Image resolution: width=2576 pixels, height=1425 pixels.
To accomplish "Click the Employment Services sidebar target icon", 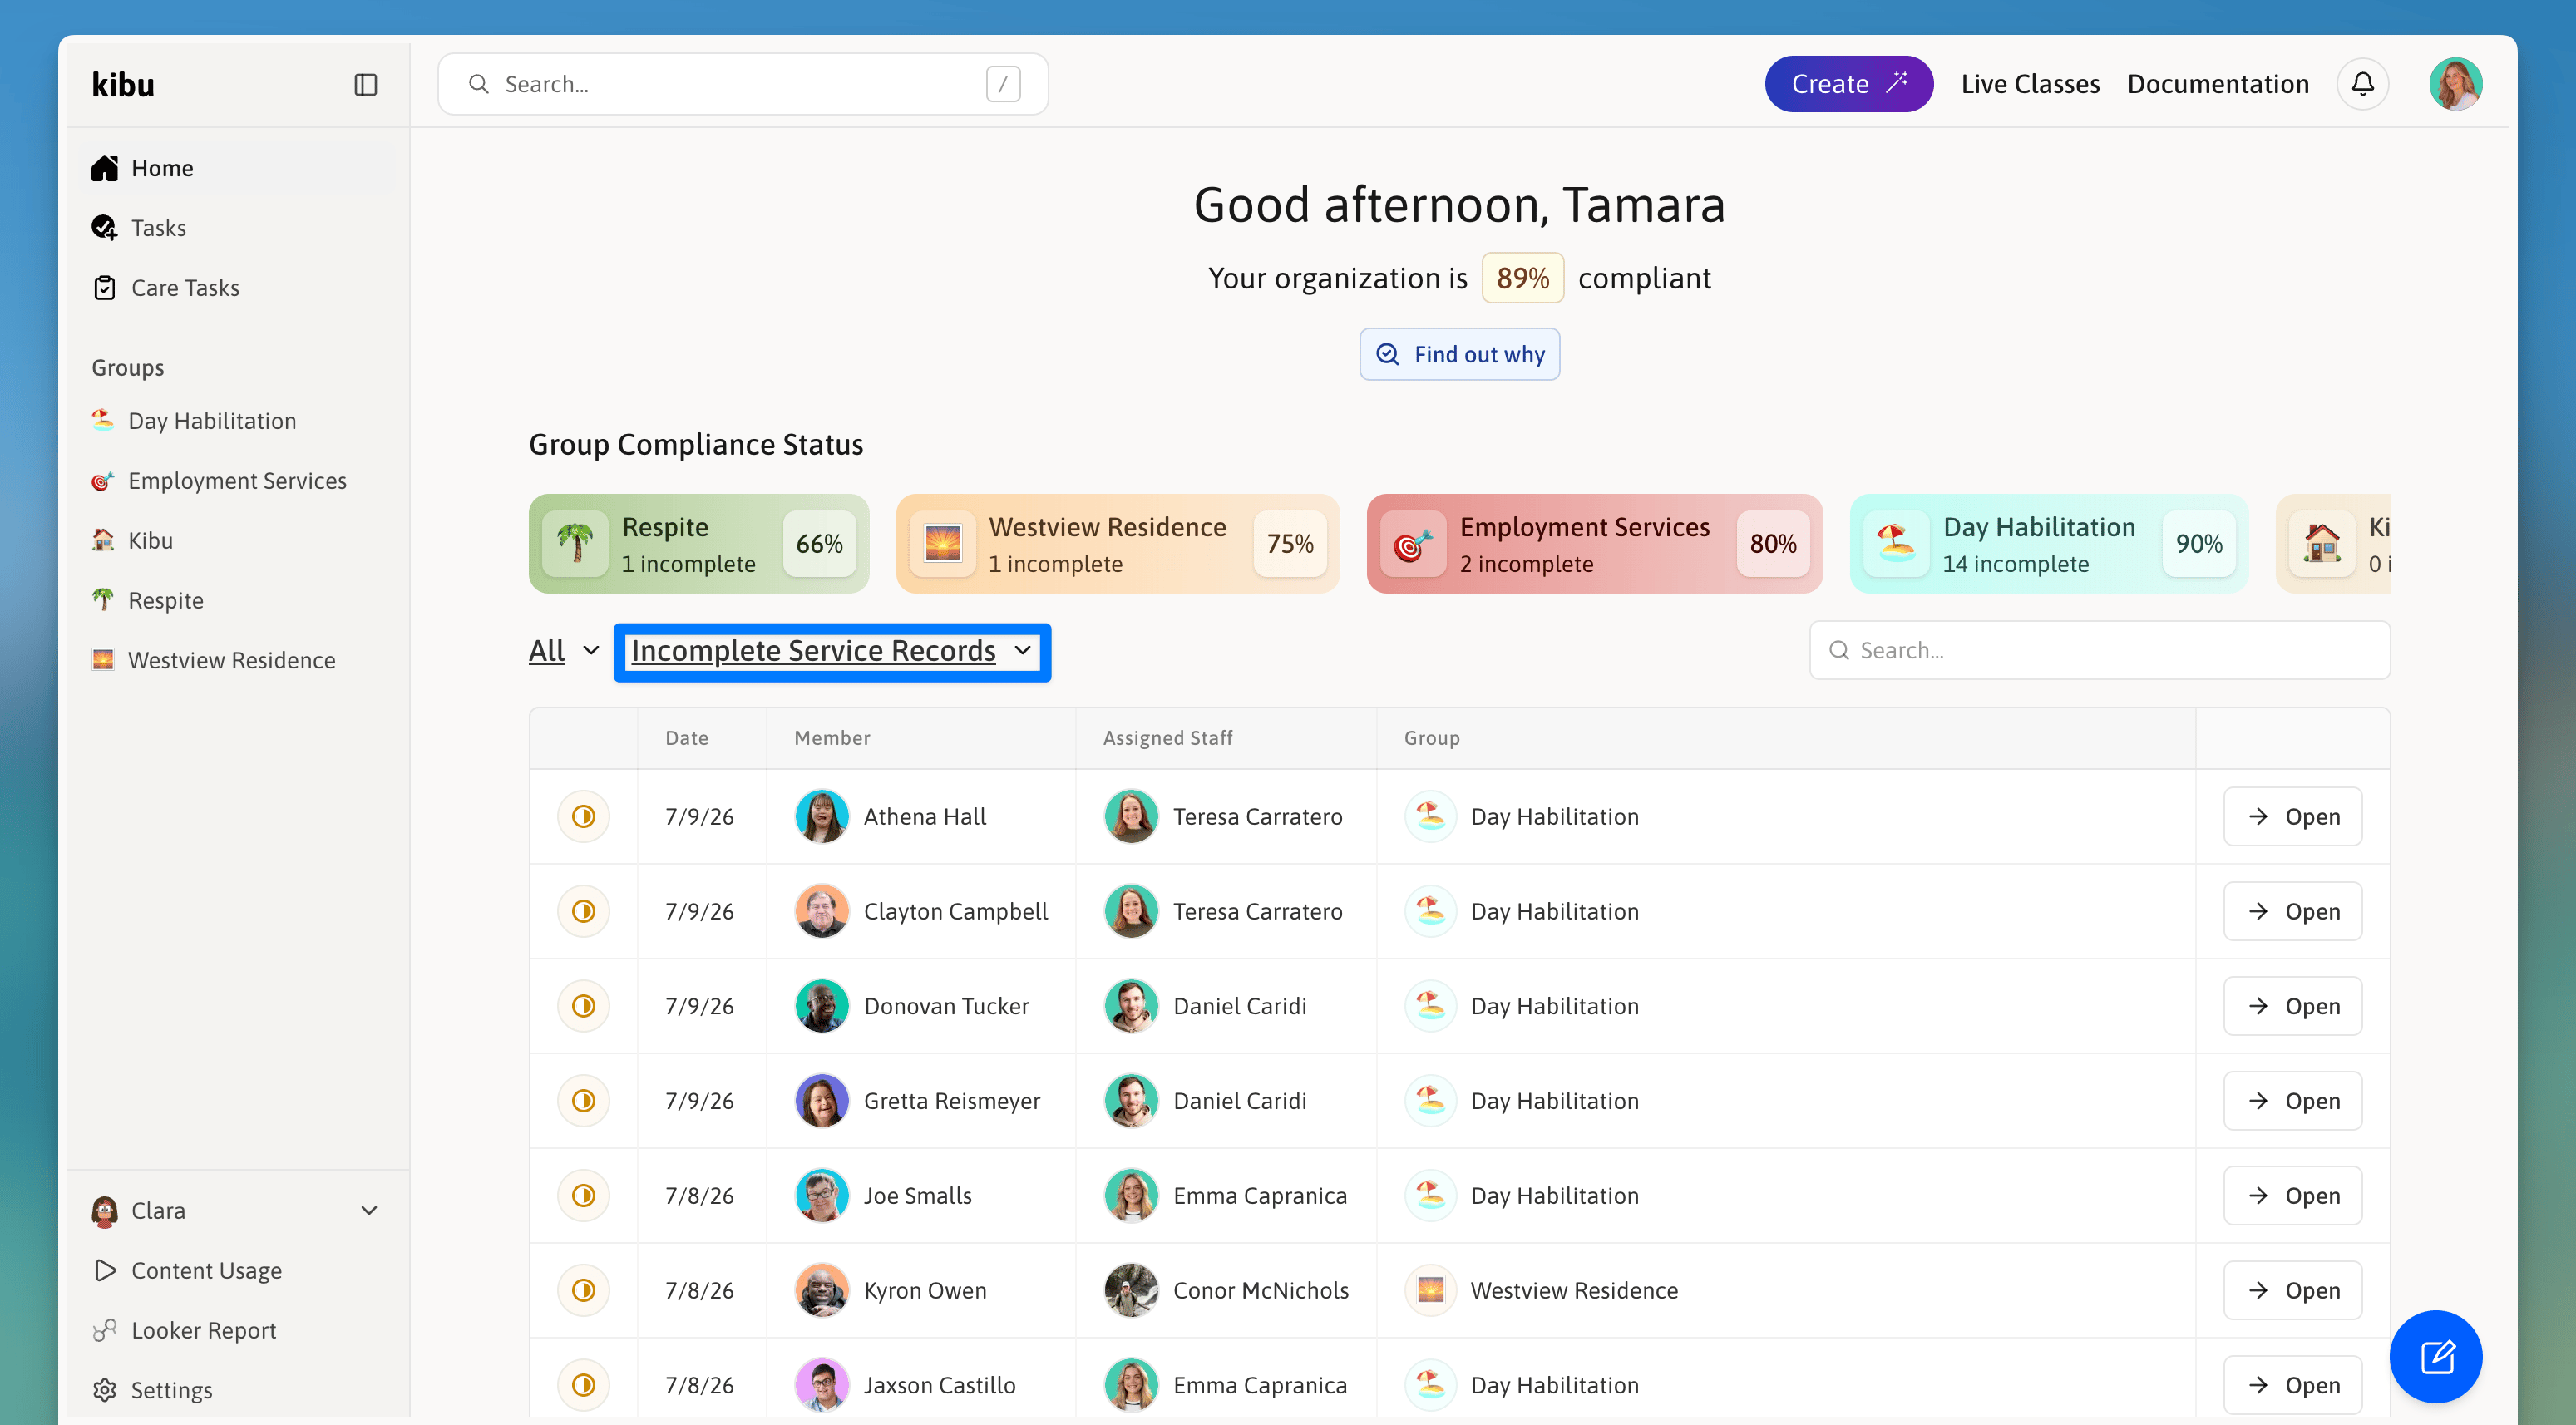I will click(x=103, y=480).
